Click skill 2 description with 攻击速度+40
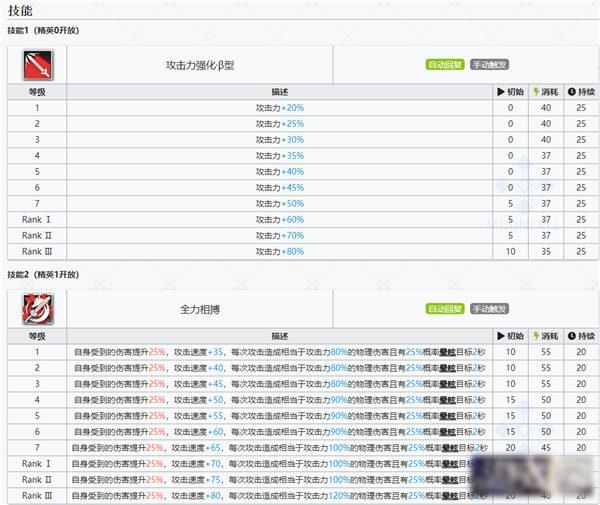The width and height of the screenshot is (600, 505). click(279, 368)
